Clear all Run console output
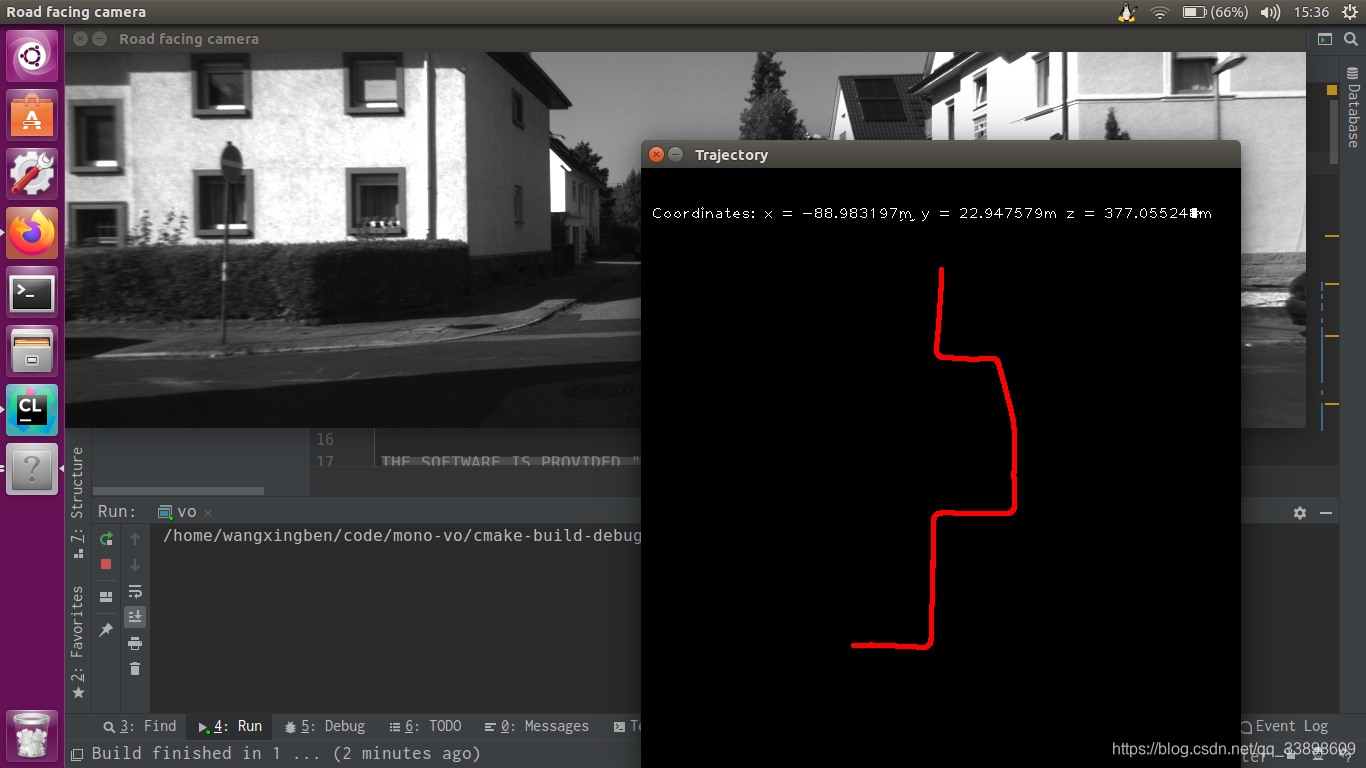 pyautogui.click(x=135, y=668)
